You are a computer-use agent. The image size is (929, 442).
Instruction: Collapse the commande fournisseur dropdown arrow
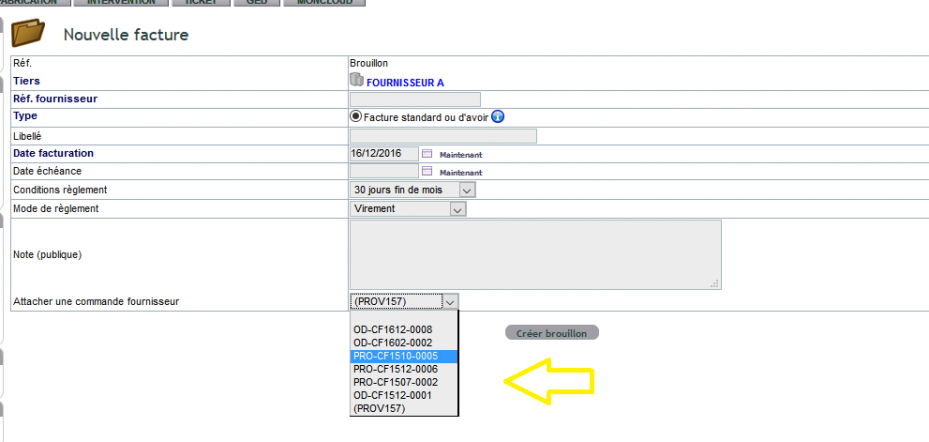pos(450,302)
